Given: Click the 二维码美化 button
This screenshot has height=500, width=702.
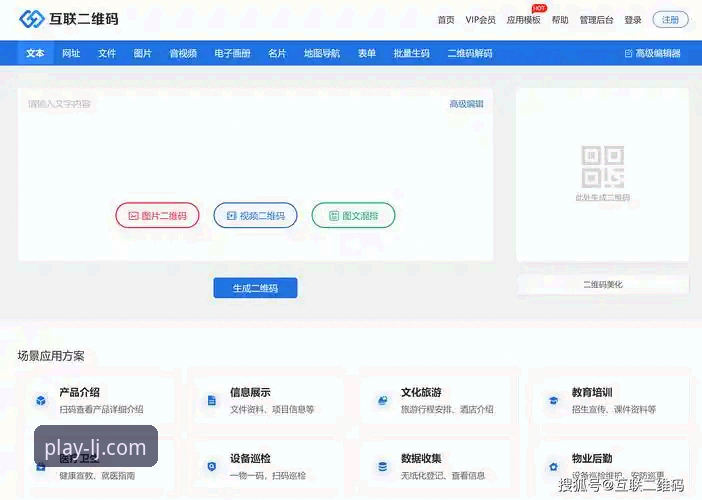Looking at the screenshot, I should (603, 284).
